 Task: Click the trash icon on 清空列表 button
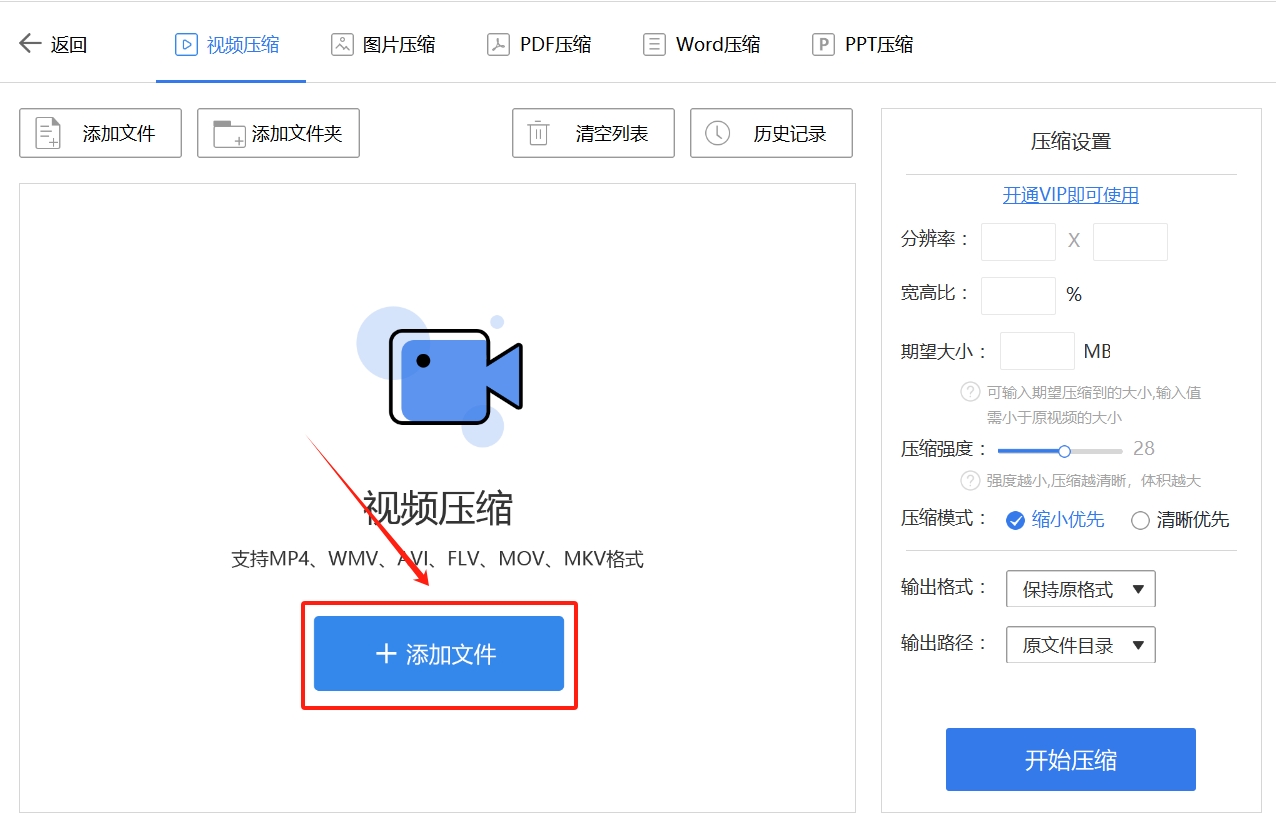(539, 132)
